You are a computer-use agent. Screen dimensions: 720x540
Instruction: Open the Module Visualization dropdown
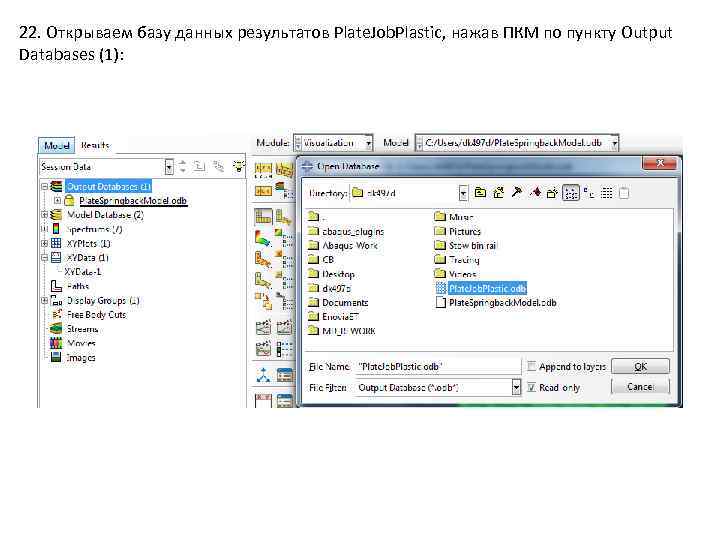(368, 143)
